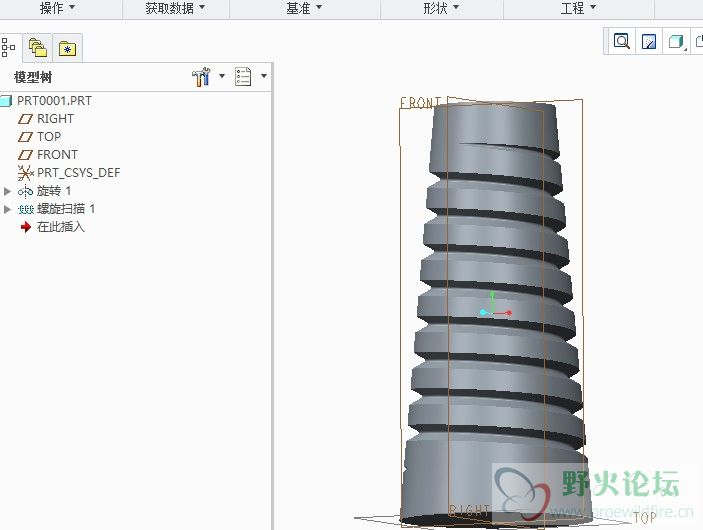Click the FRONT plane label in viewport
703x530 pixels.
click(420, 103)
